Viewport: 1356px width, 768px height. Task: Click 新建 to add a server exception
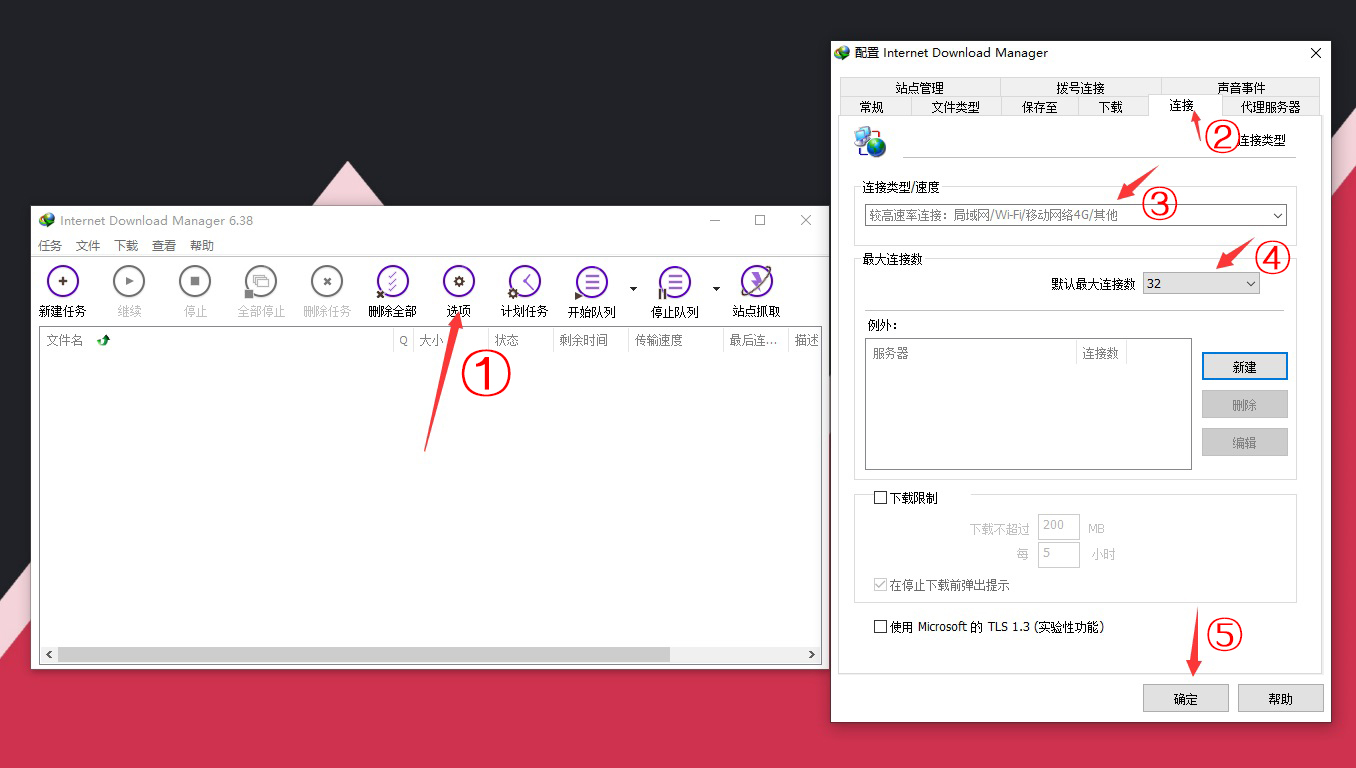tap(1244, 366)
